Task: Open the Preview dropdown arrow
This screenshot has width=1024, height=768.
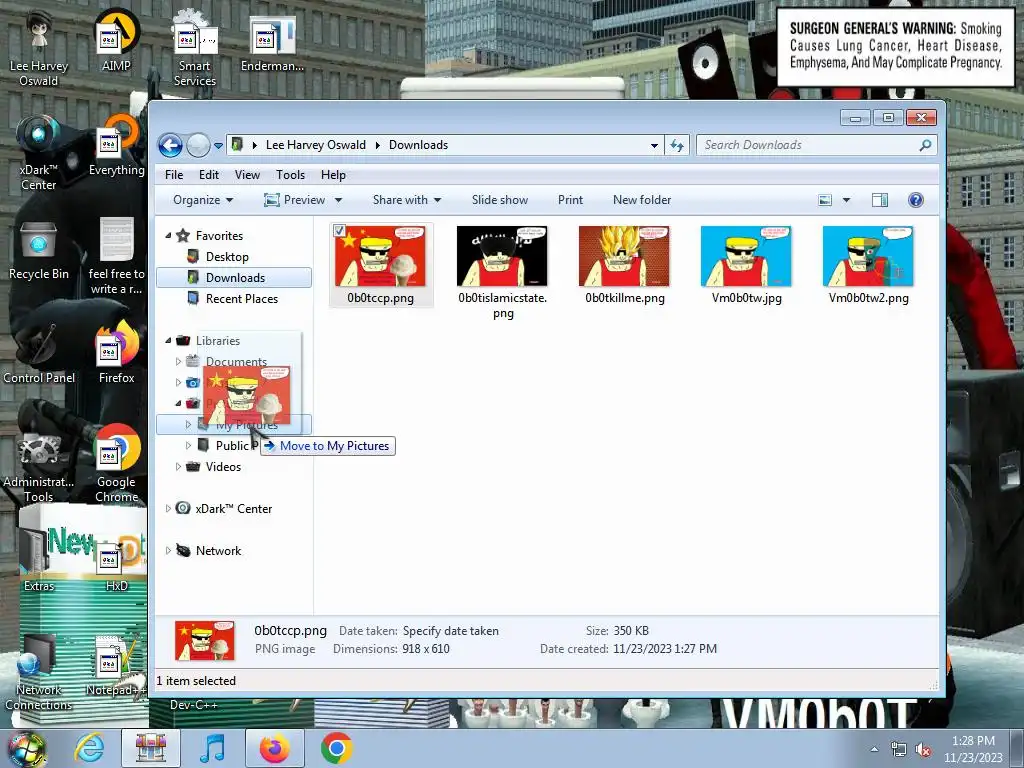Action: pyautogui.click(x=338, y=200)
